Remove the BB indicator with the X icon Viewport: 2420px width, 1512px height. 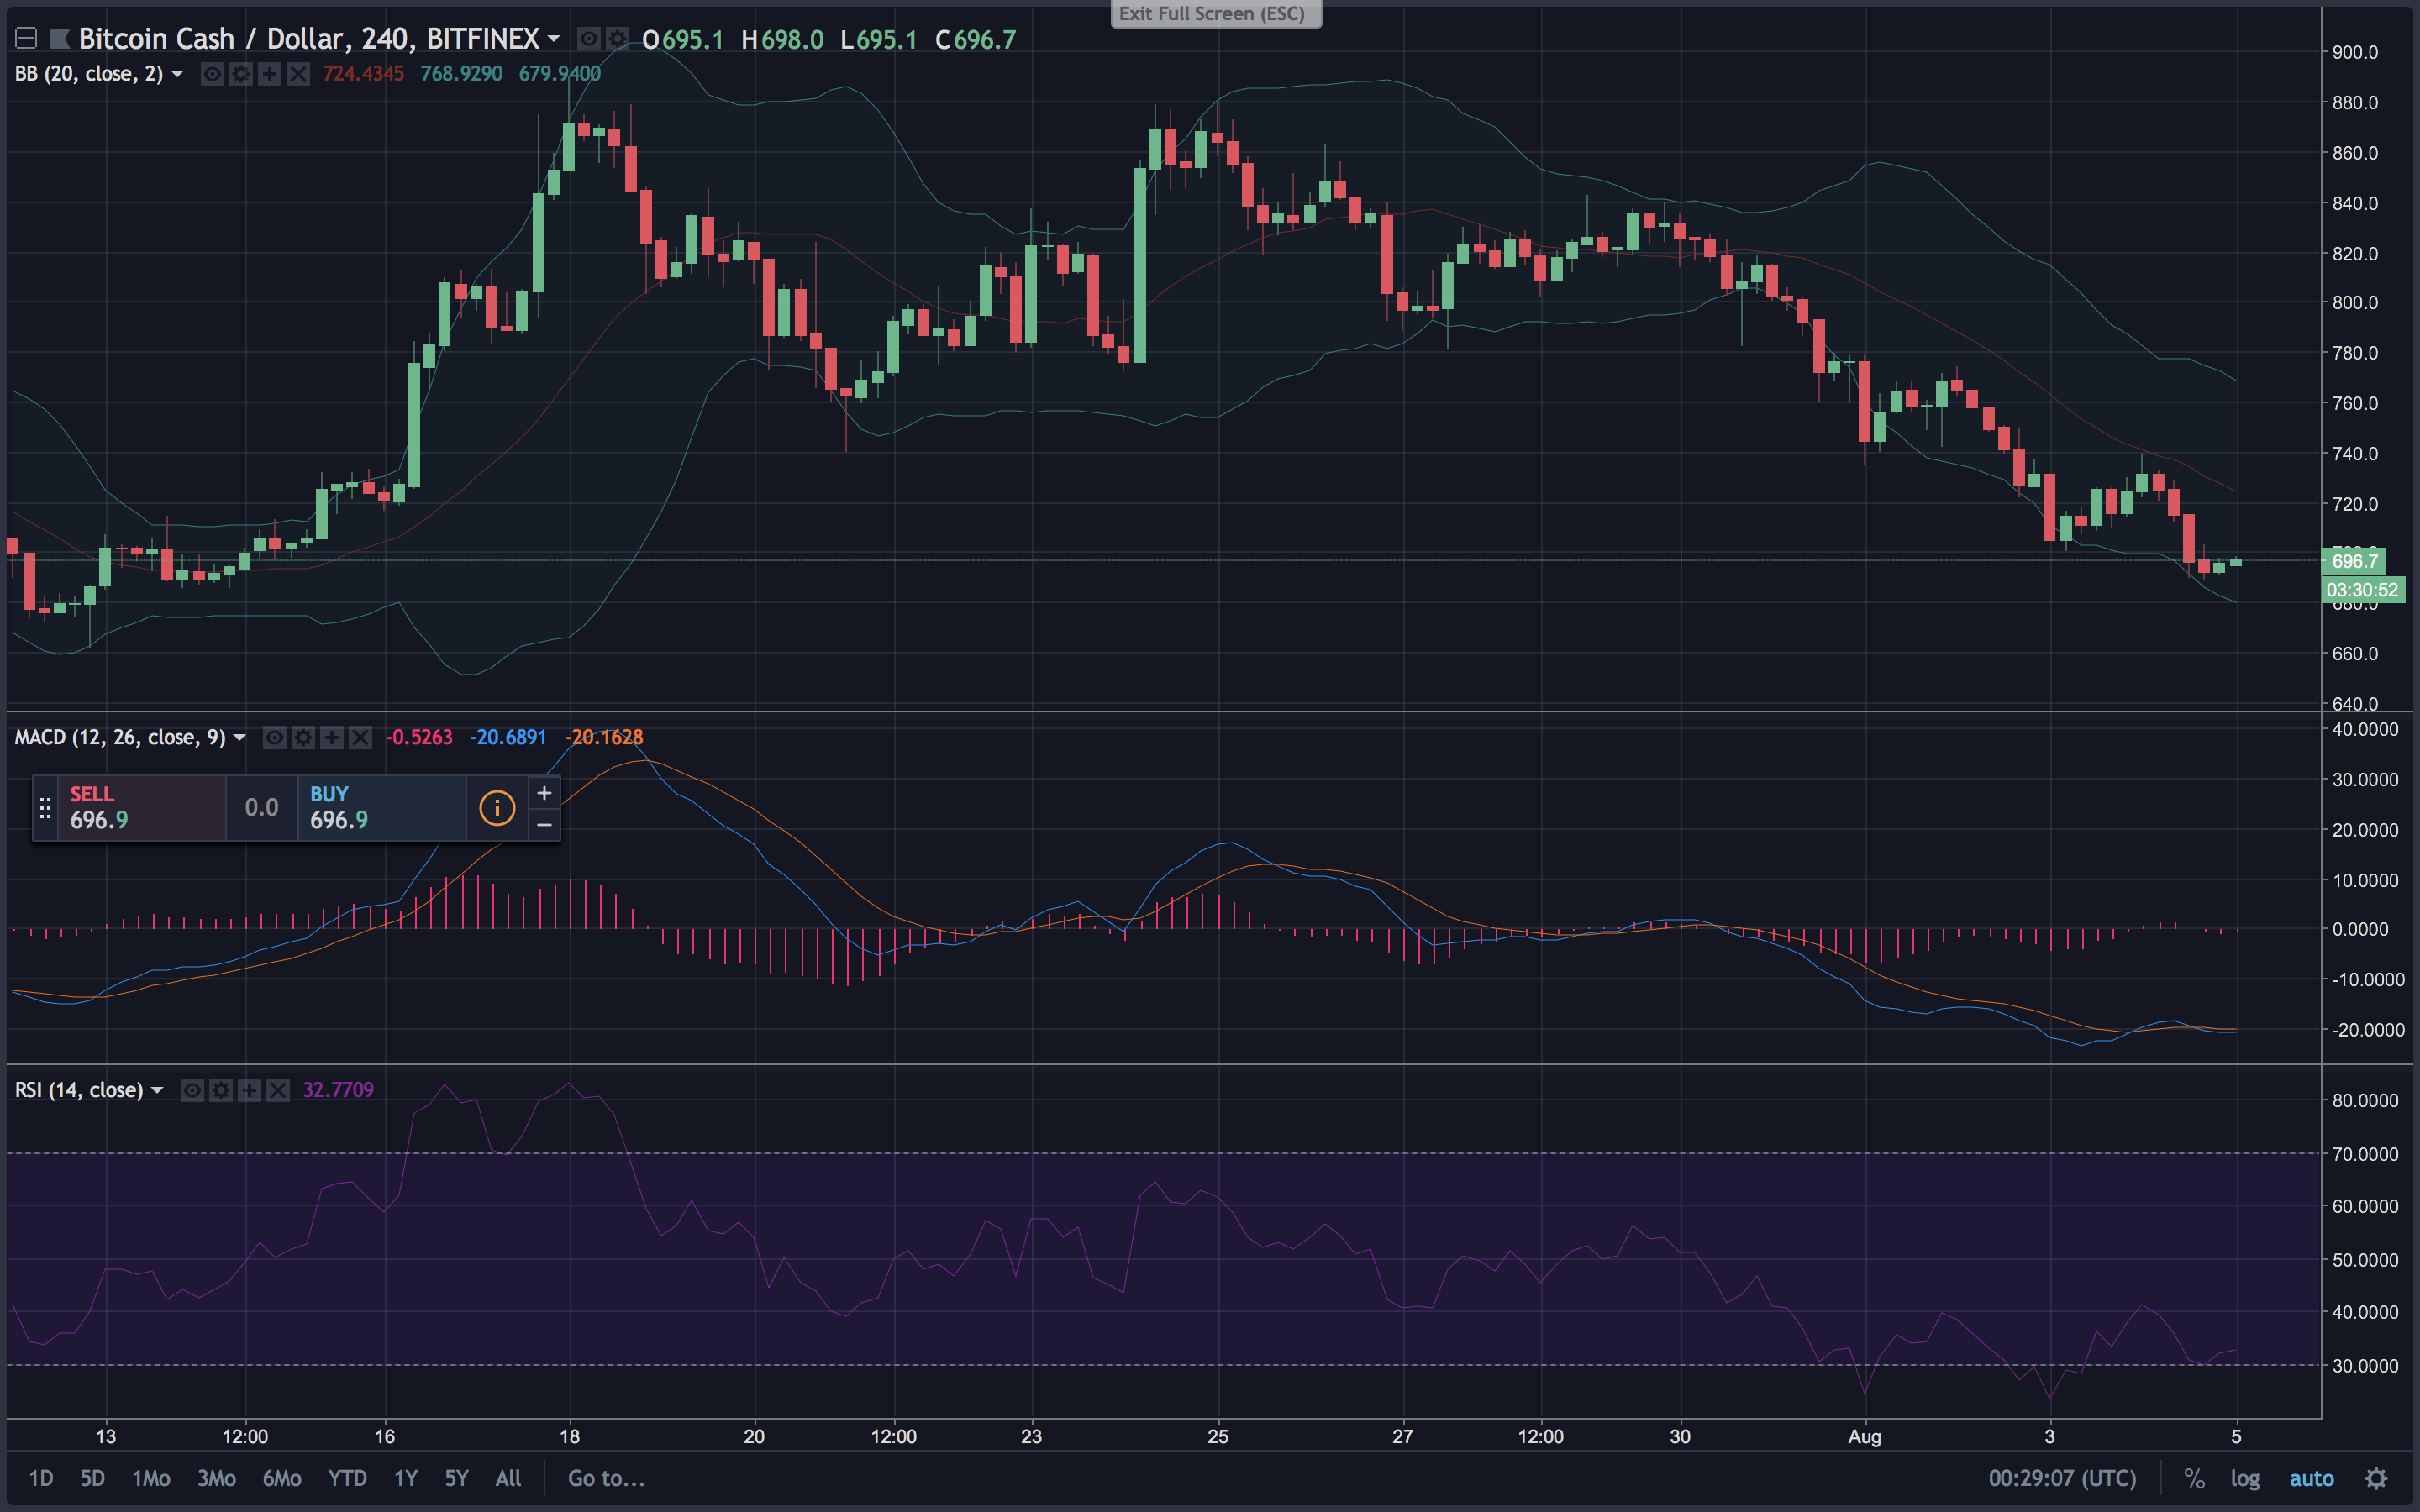(298, 74)
